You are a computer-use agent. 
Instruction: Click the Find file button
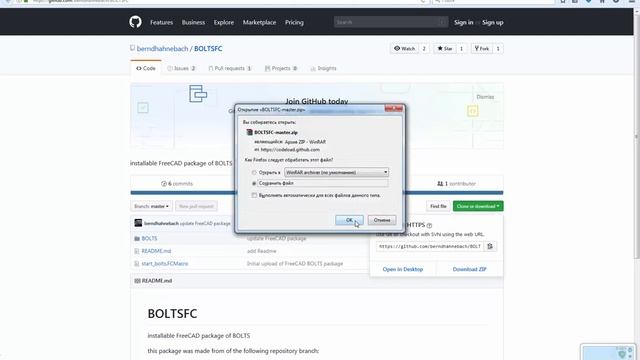[x=438, y=206]
